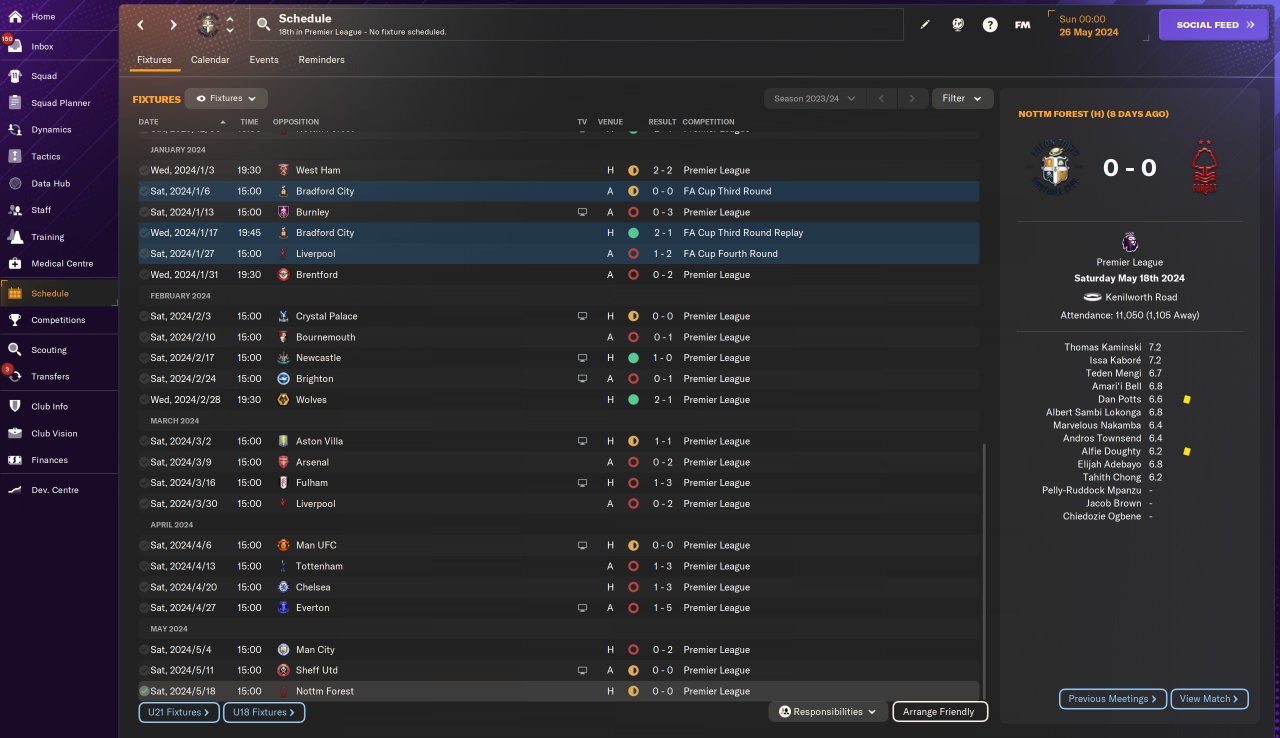This screenshot has height=738, width=1280.
Task: Open the Finances section
Action: tap(49, 460)
